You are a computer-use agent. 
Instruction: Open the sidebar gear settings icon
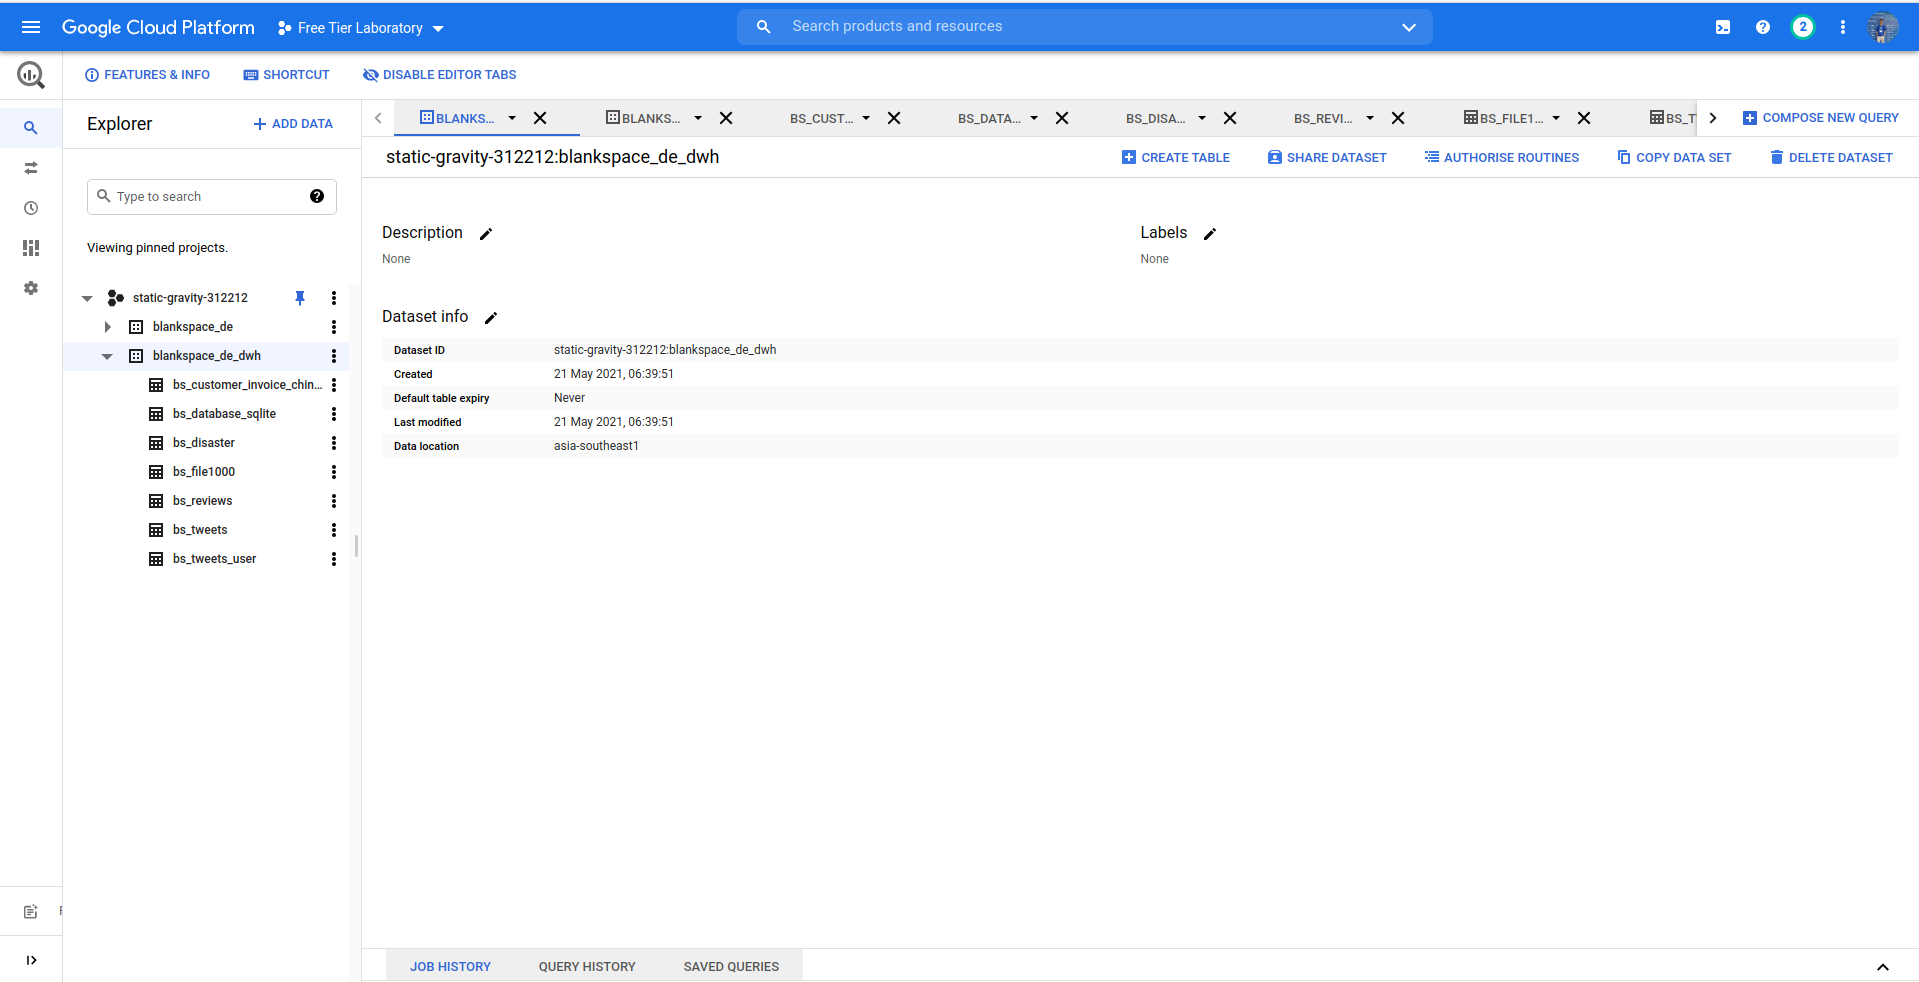[x=31, y=288]
